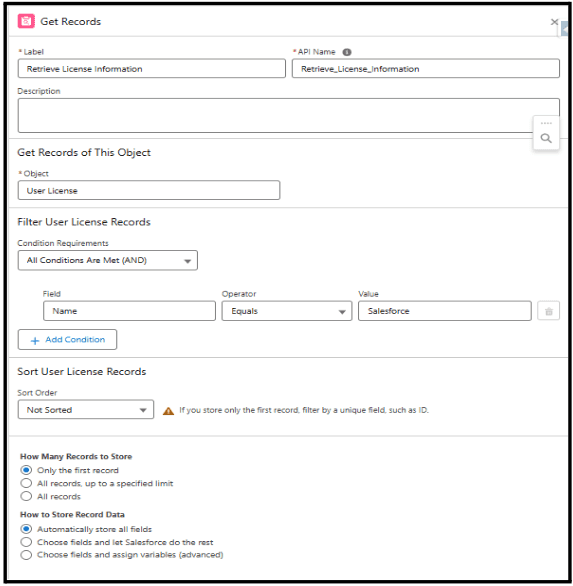
Task: Delete the Name Equals Salesforce condition
Action: coord(548,311)
